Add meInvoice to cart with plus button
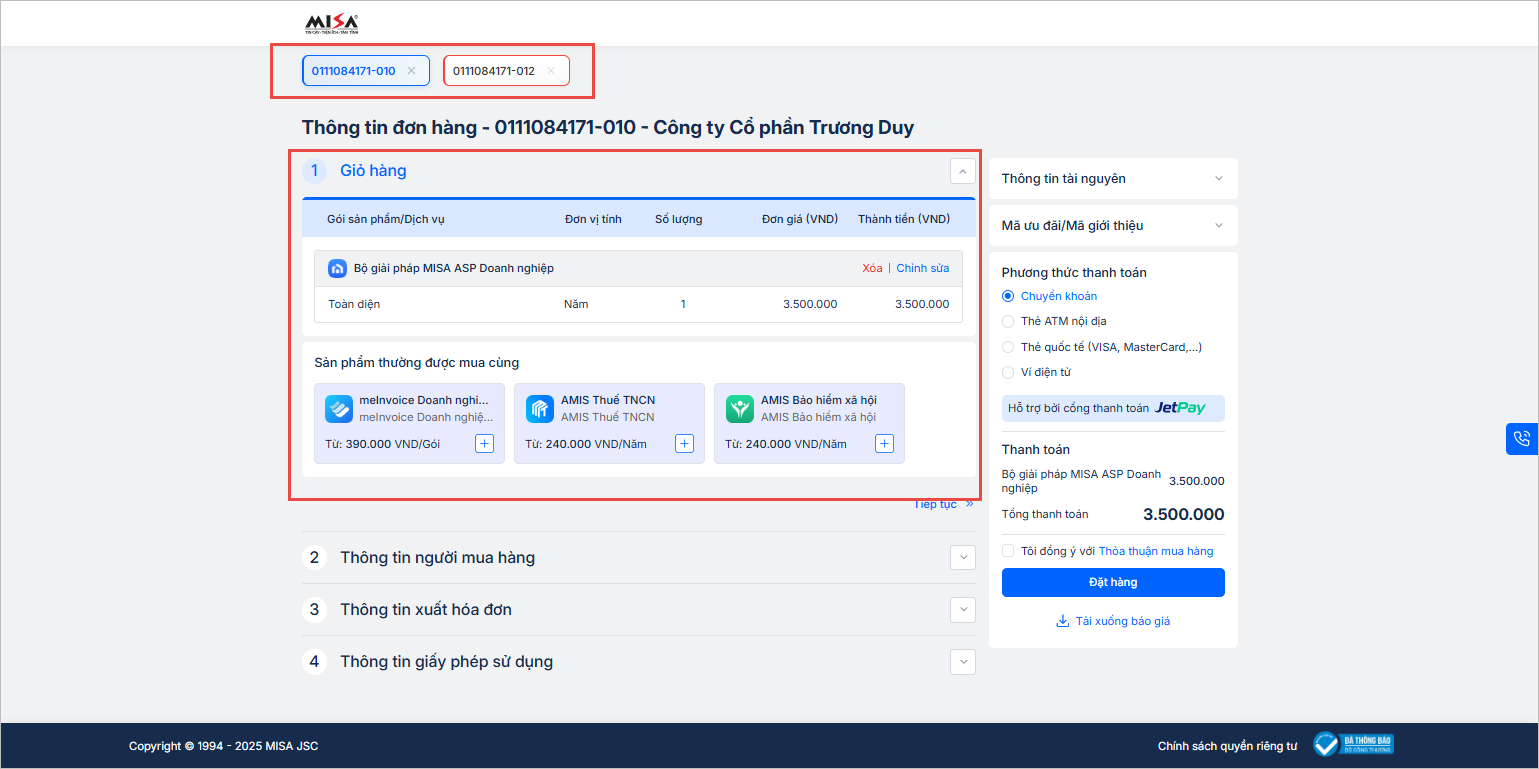 (484, 444)
